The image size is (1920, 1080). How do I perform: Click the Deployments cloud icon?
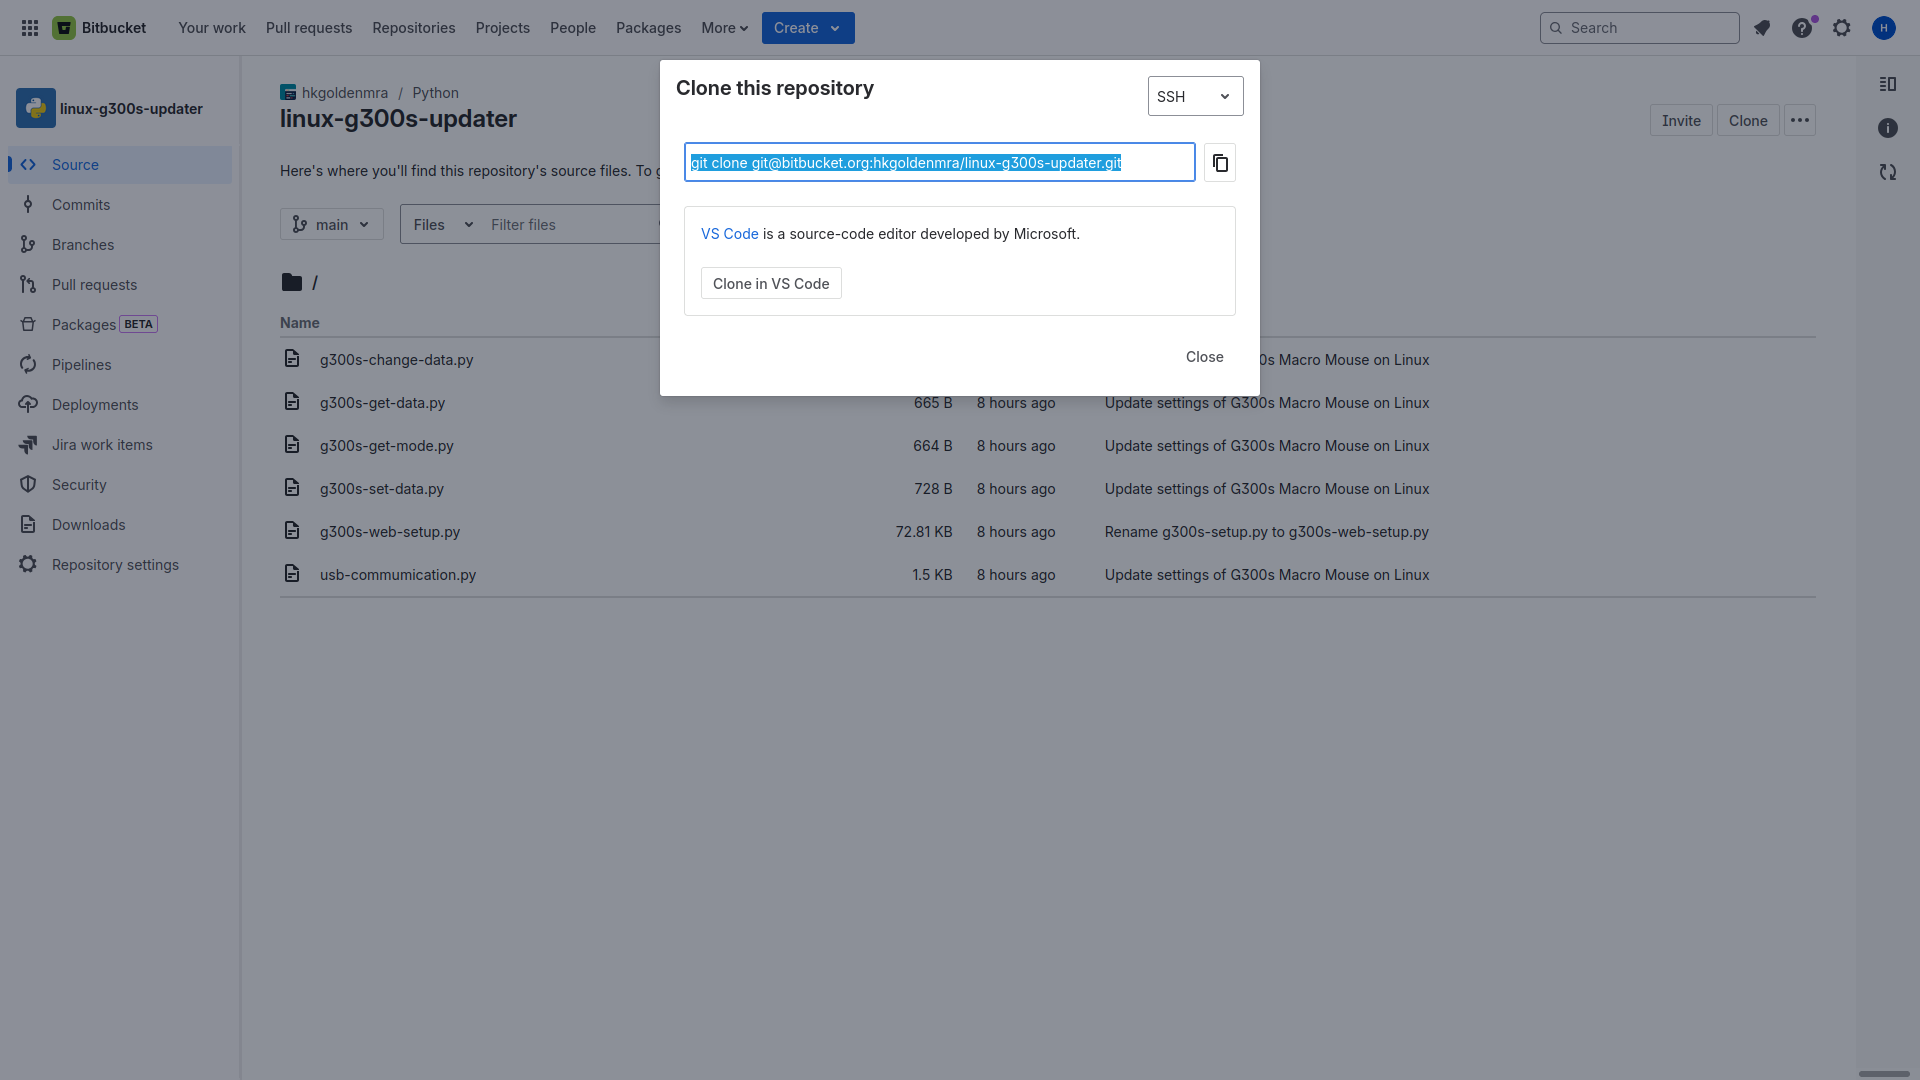click(x=28, y=405)
